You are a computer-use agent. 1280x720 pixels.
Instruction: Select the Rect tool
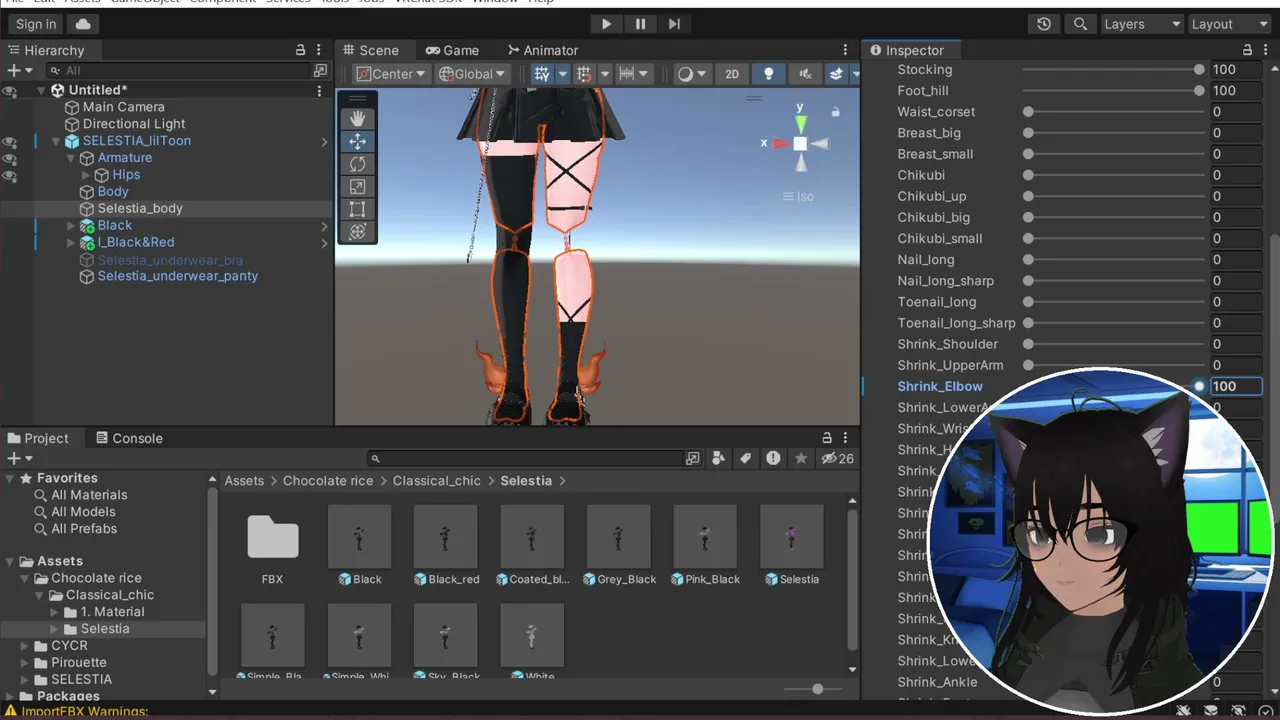357,209
